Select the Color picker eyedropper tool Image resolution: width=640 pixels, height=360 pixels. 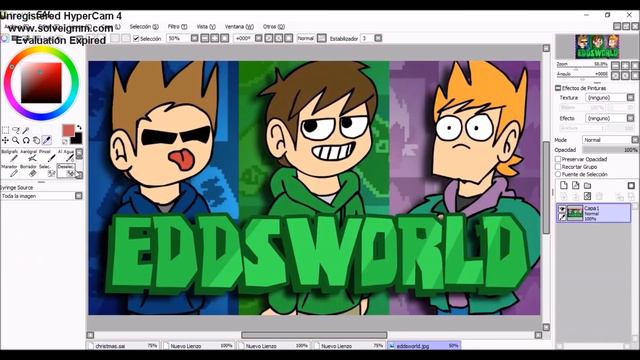click(x=47, y=141)
